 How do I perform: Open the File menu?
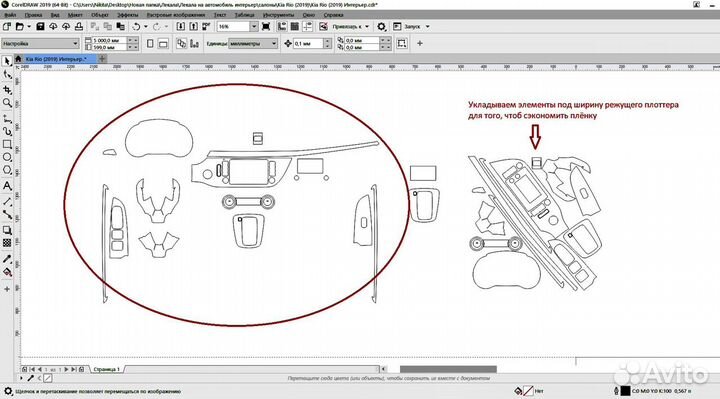(x=10, y=15)
